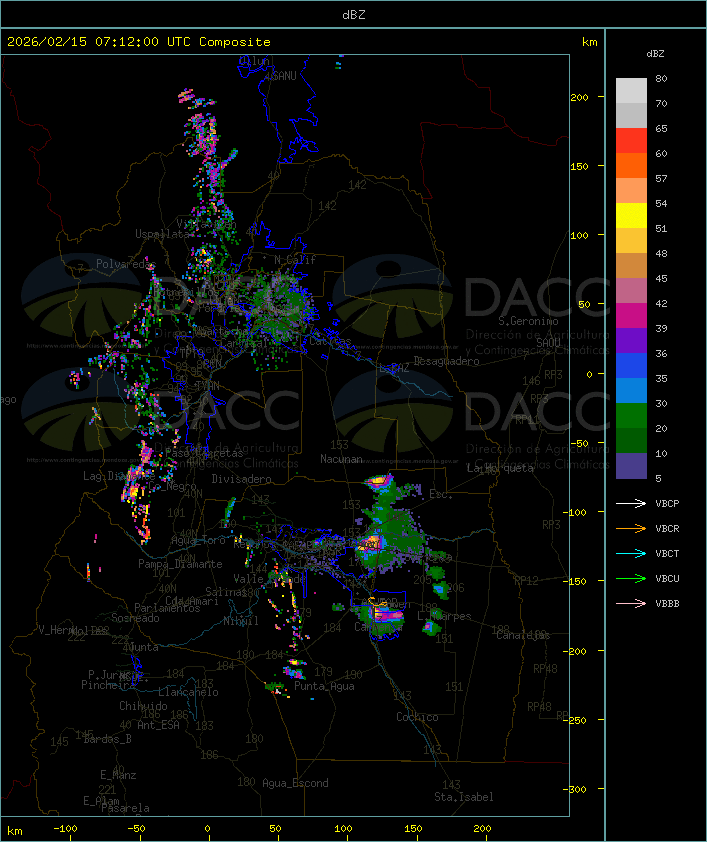Image resolution: width=707 pixels, height=842 pixels.
Task: Click the Uspallata map label
Action: coord(162,234)
